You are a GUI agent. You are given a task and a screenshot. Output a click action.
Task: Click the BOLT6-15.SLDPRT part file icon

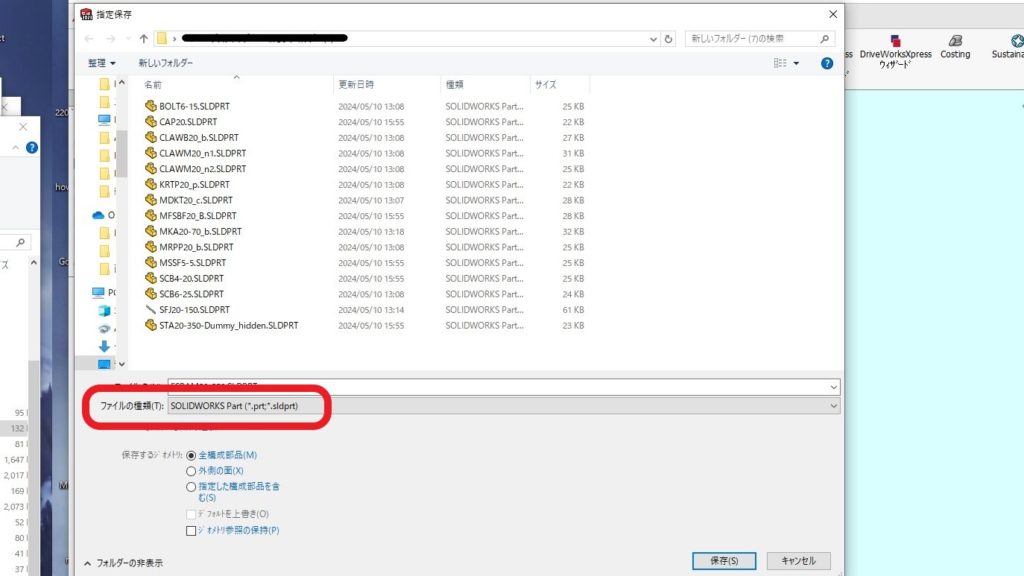151,106
